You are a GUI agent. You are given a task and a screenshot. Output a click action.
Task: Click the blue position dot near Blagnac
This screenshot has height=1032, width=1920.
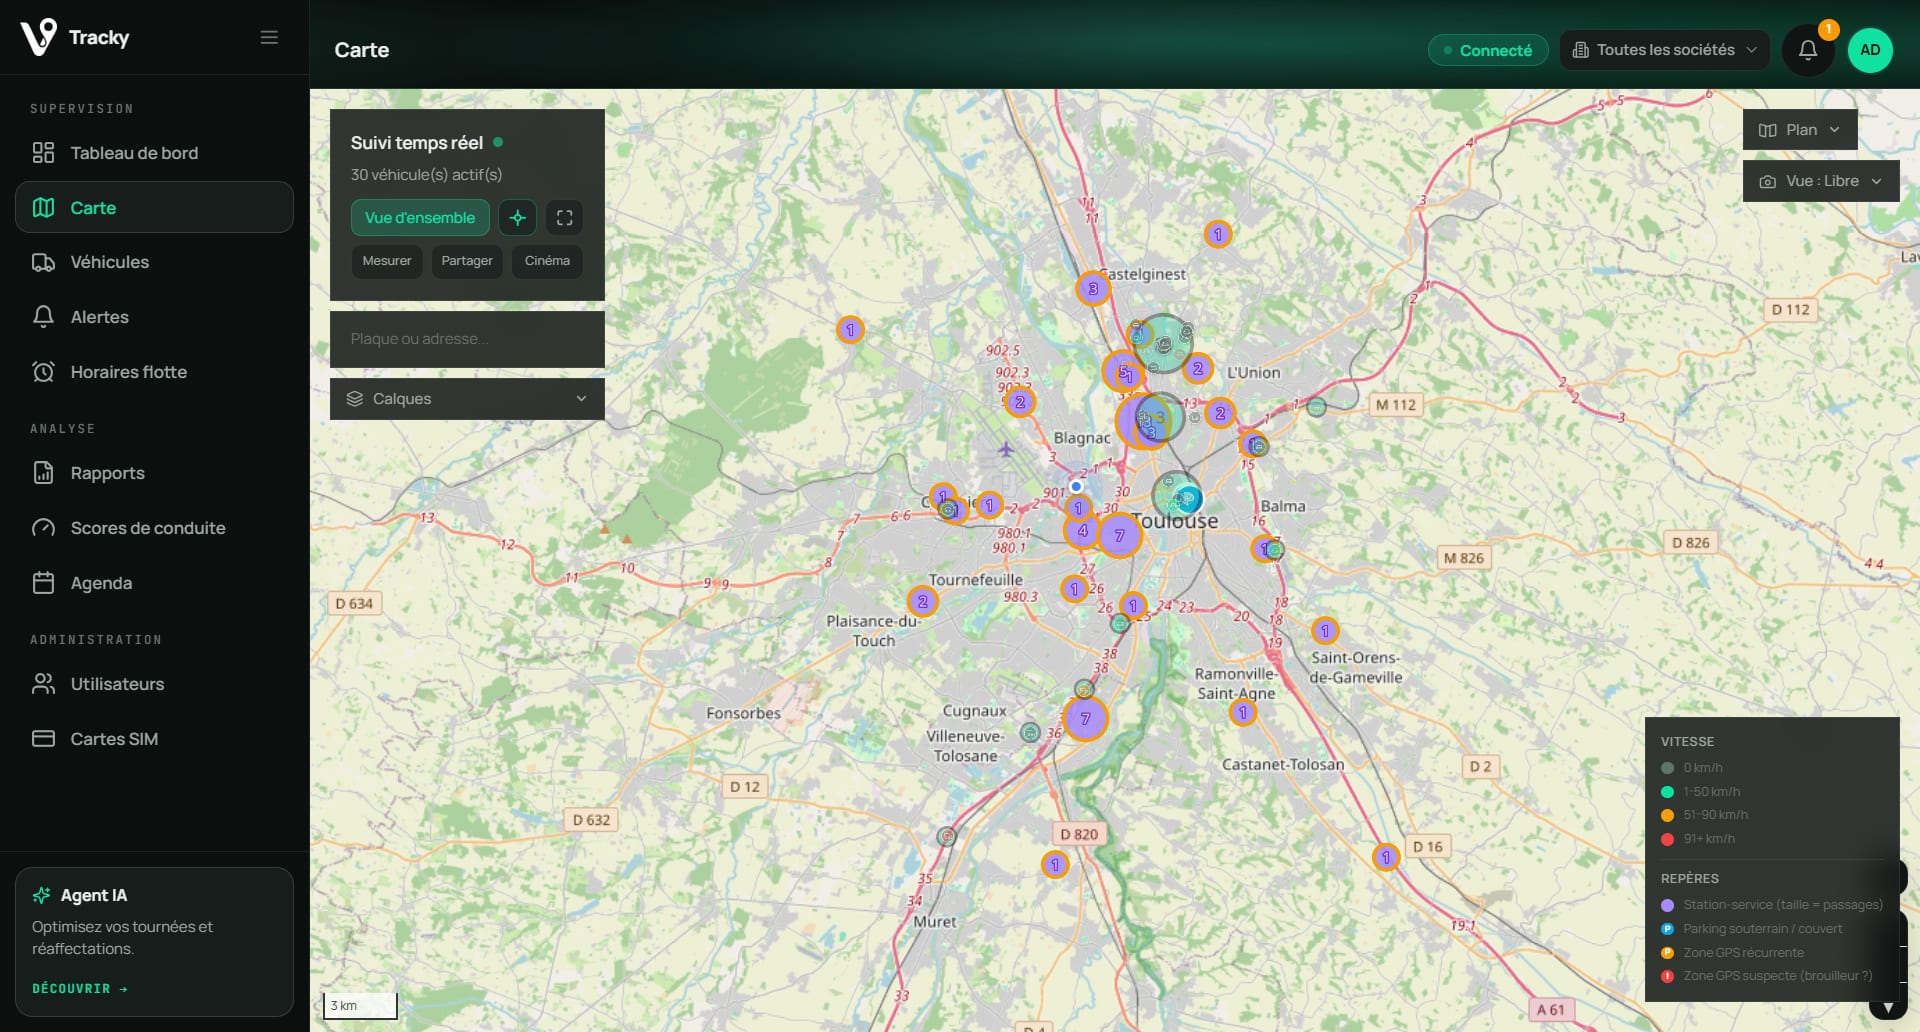click(x=1076, y=487)
